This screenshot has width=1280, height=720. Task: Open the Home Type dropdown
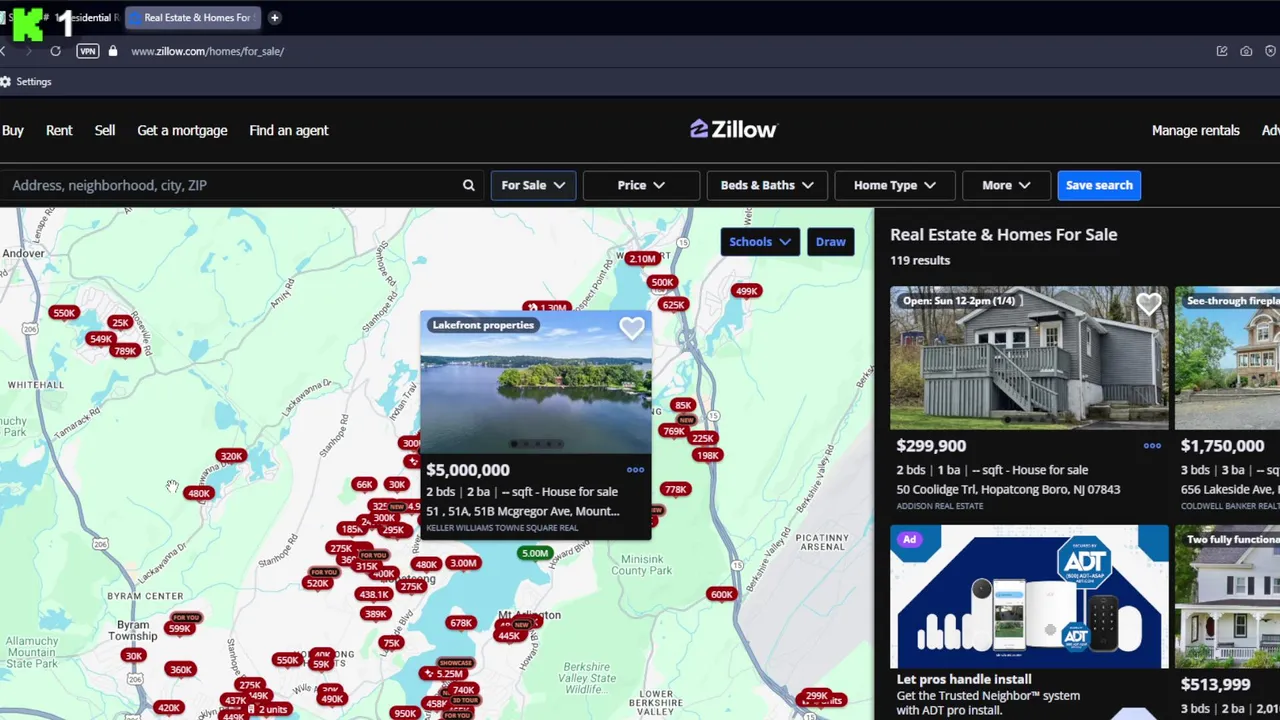point(895,185)
